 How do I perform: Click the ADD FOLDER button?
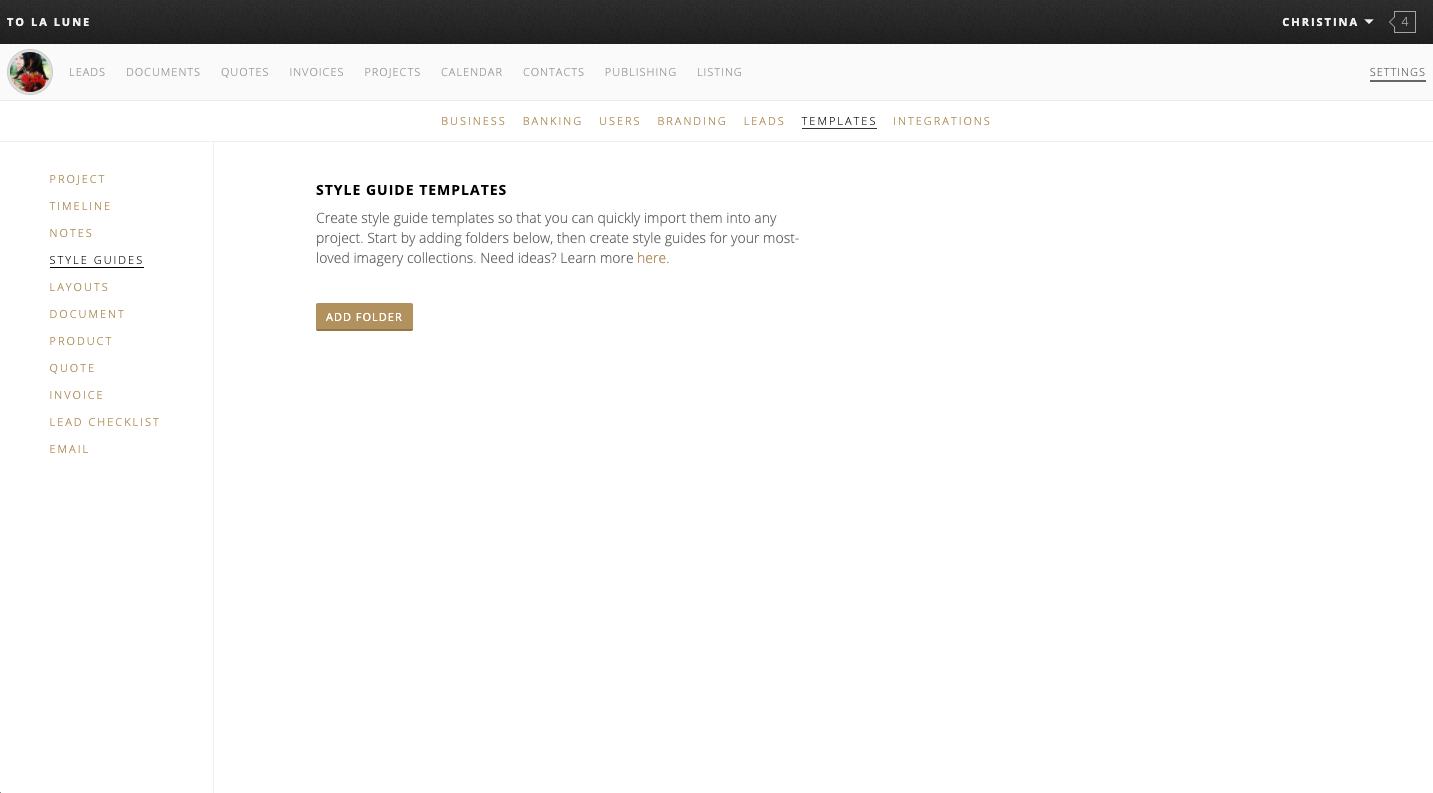point(364,316)
